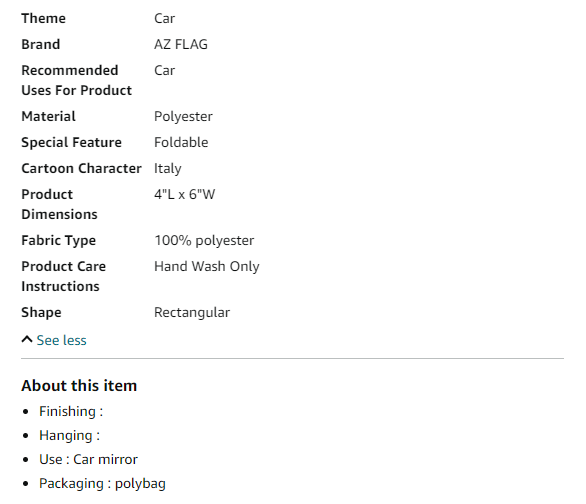Image resolution: width=586 pixels, height=504 pixels.
Task: Click the 100% polyester fabric type value
Action: 204,241
